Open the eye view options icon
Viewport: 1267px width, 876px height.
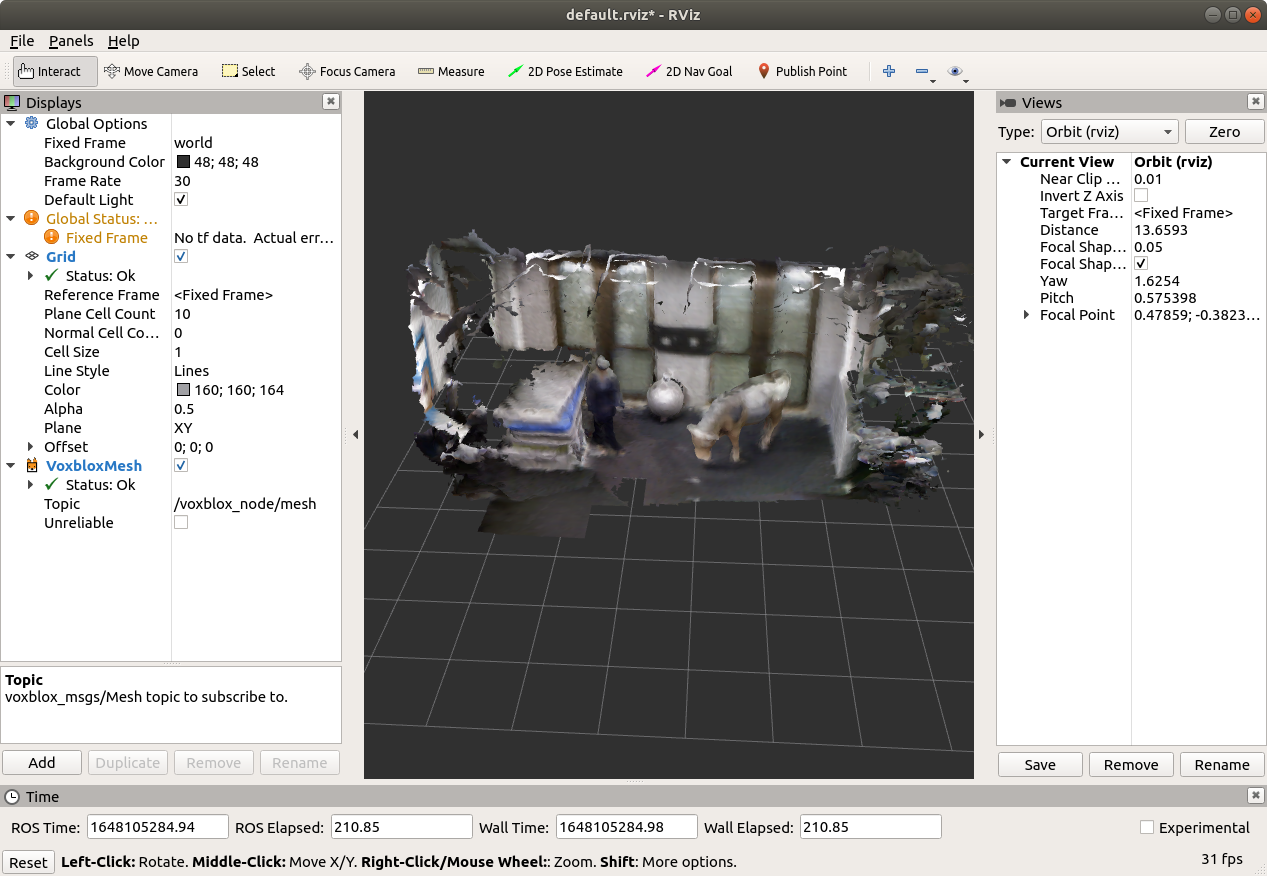pyautogui.click(x=956, y=71)
